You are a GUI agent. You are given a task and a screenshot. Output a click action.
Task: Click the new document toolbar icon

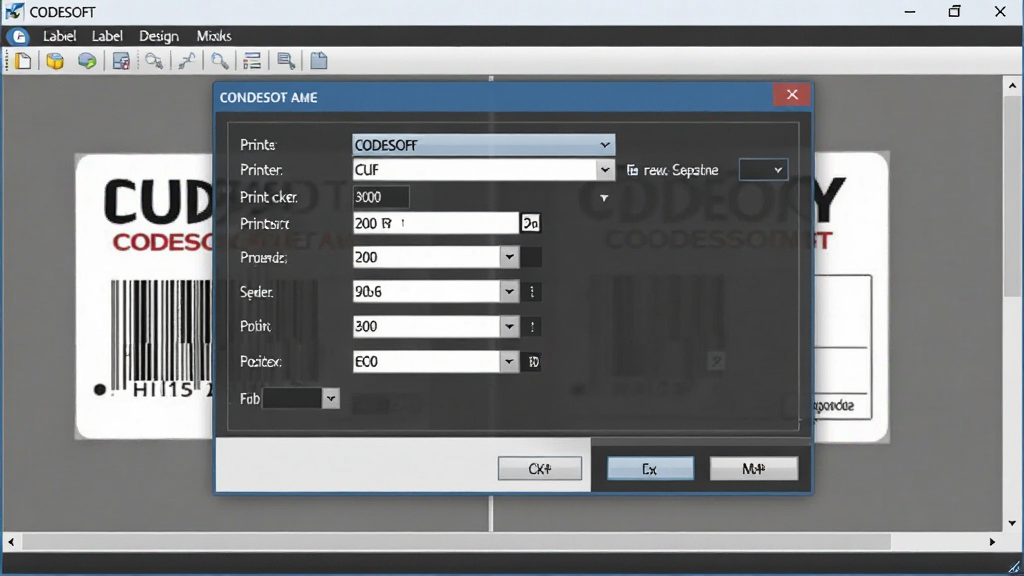24,61
